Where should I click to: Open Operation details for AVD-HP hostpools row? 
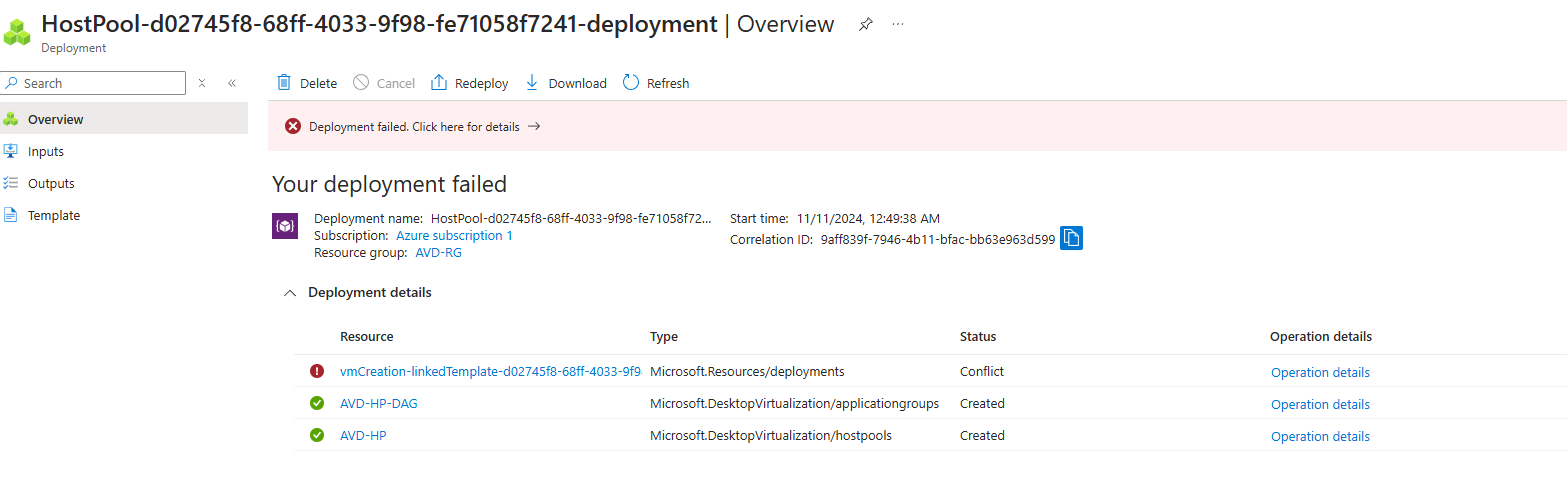coord(1320,436)
